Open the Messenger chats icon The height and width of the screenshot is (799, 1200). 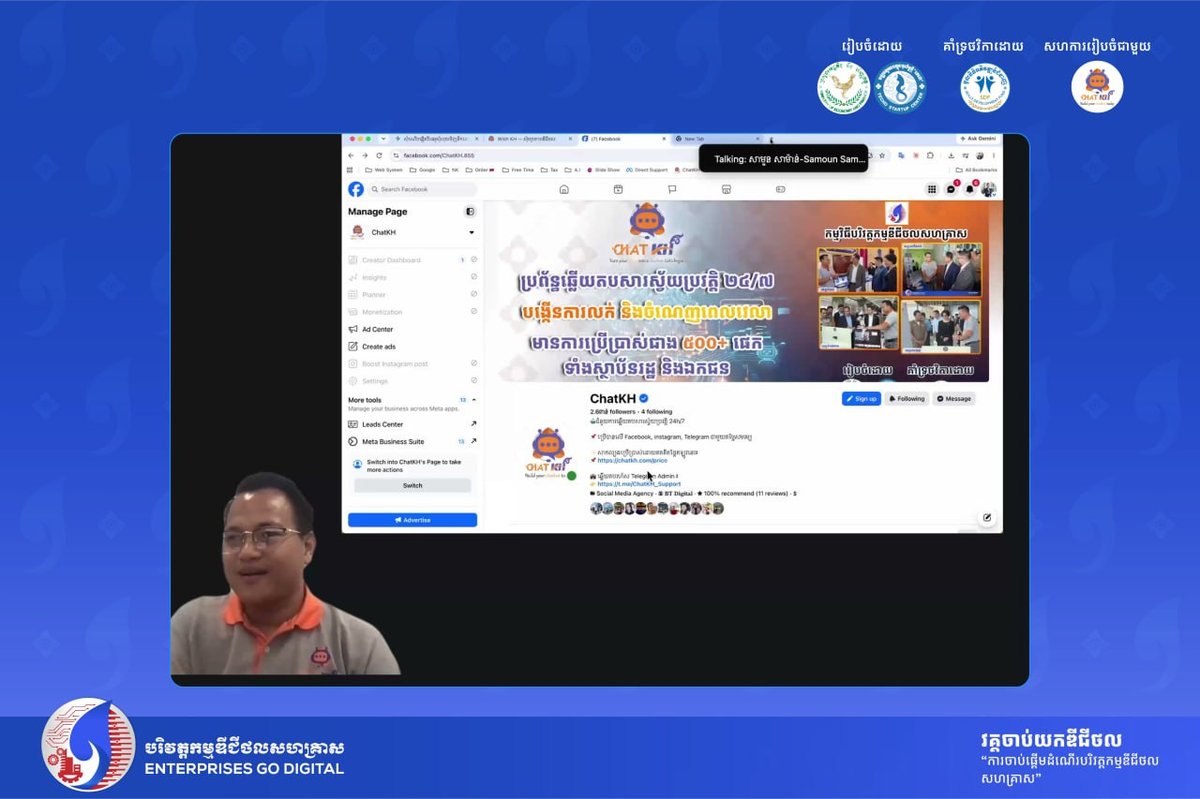pyautogui.click(x=951, y=189)
